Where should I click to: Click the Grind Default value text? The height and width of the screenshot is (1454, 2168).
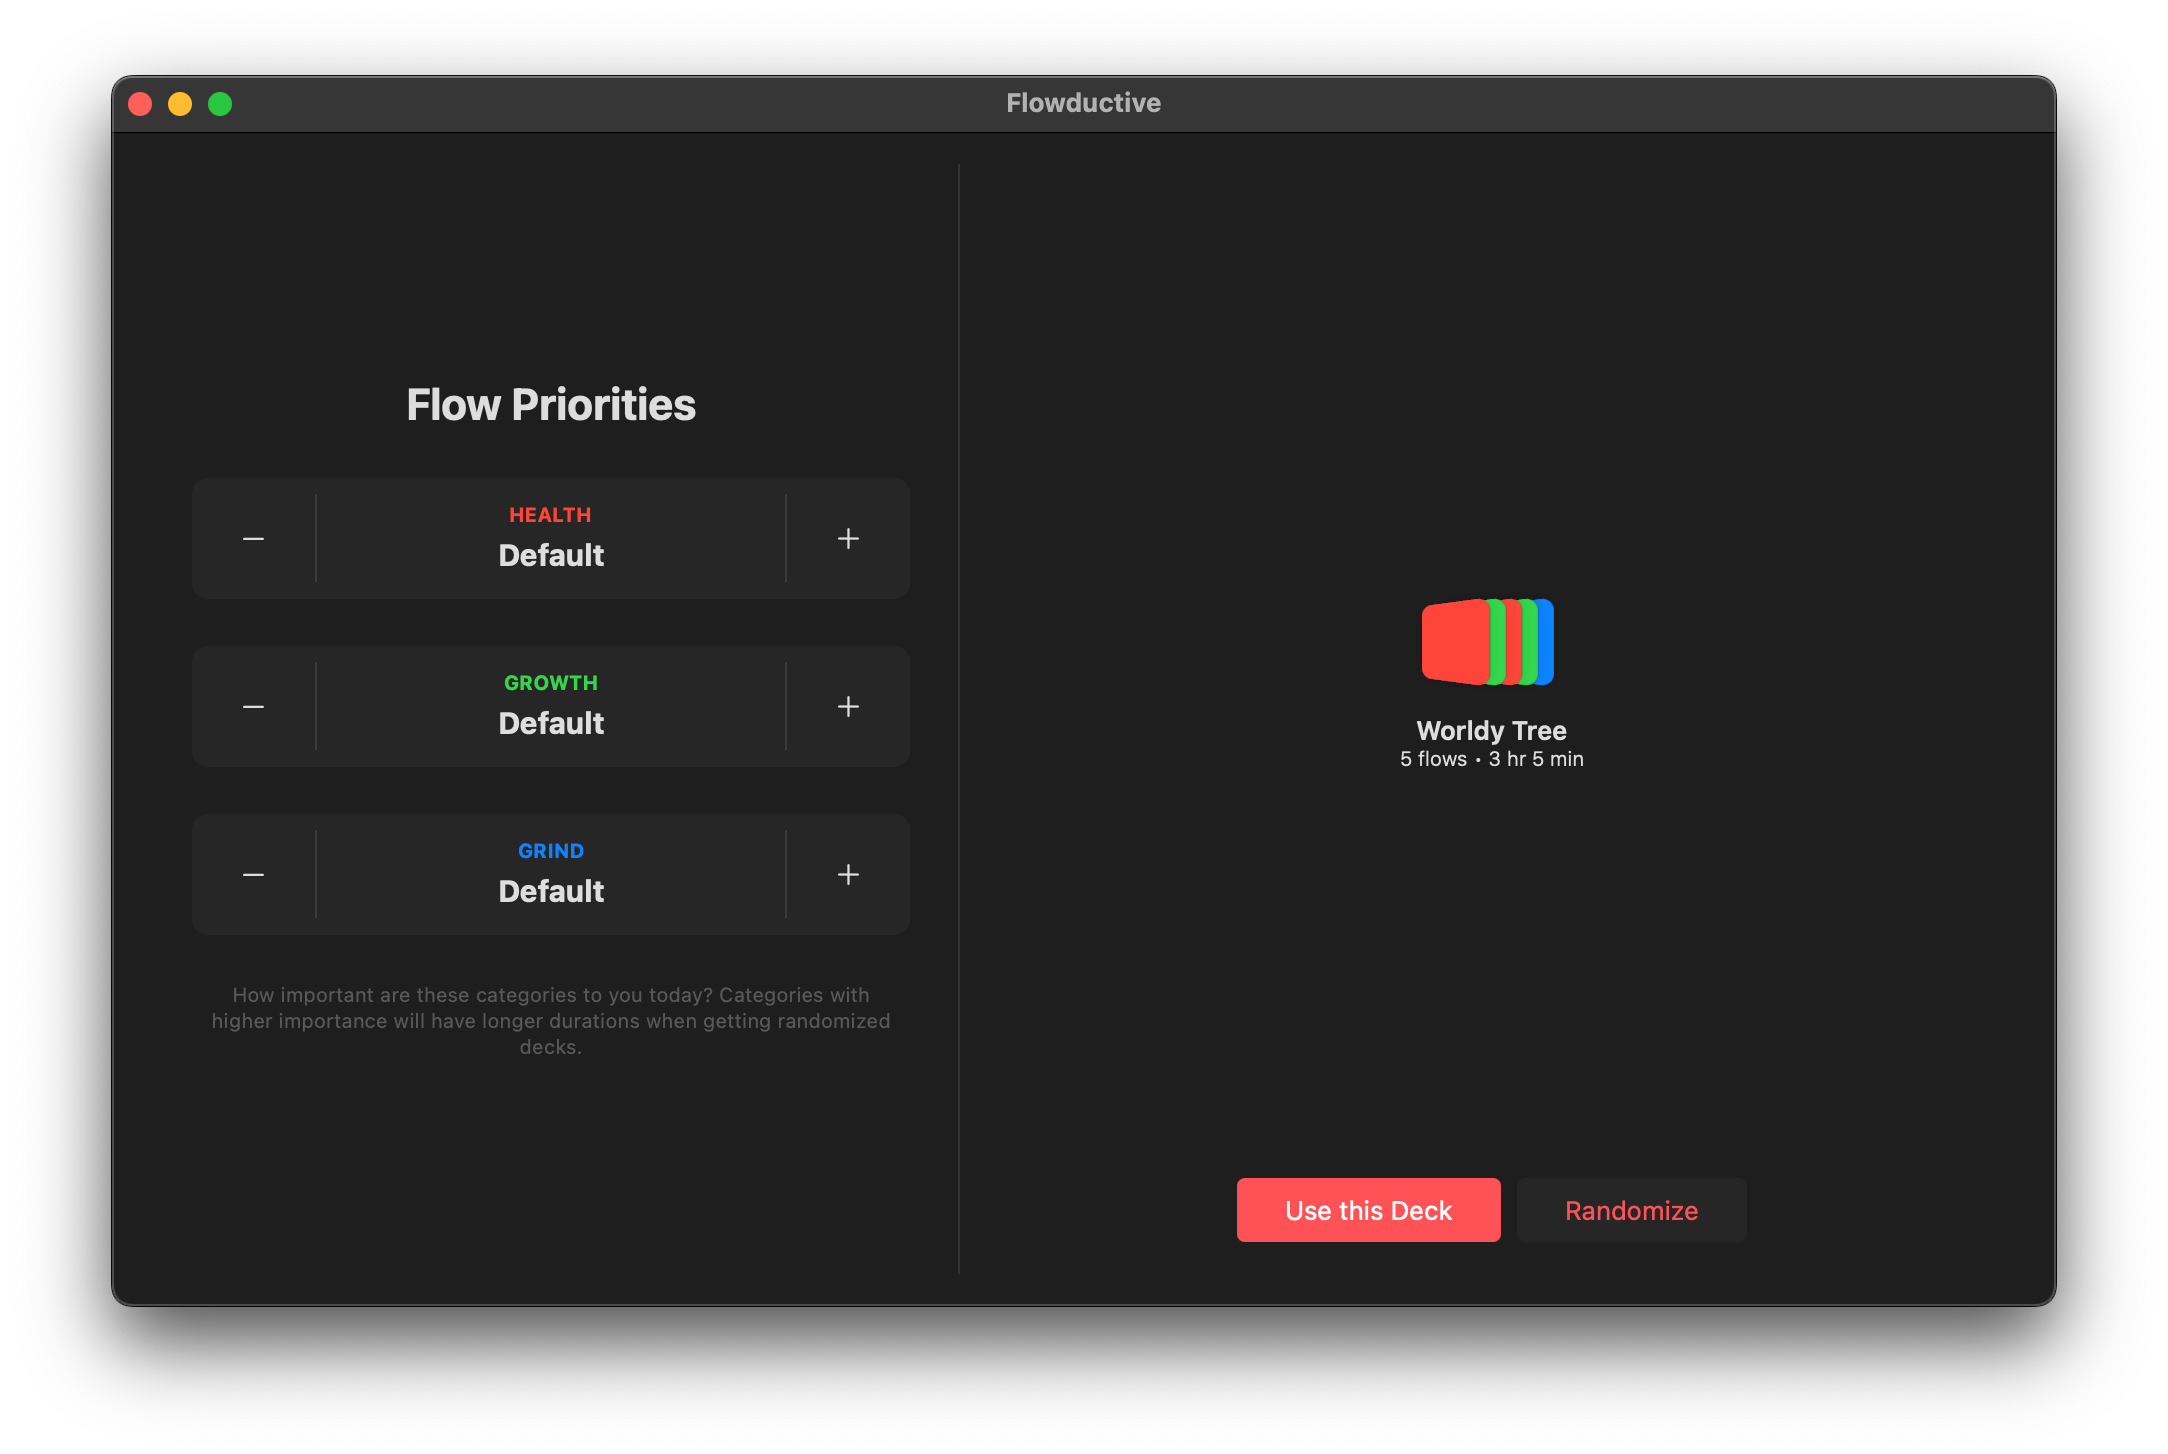[x=551, y=892]
